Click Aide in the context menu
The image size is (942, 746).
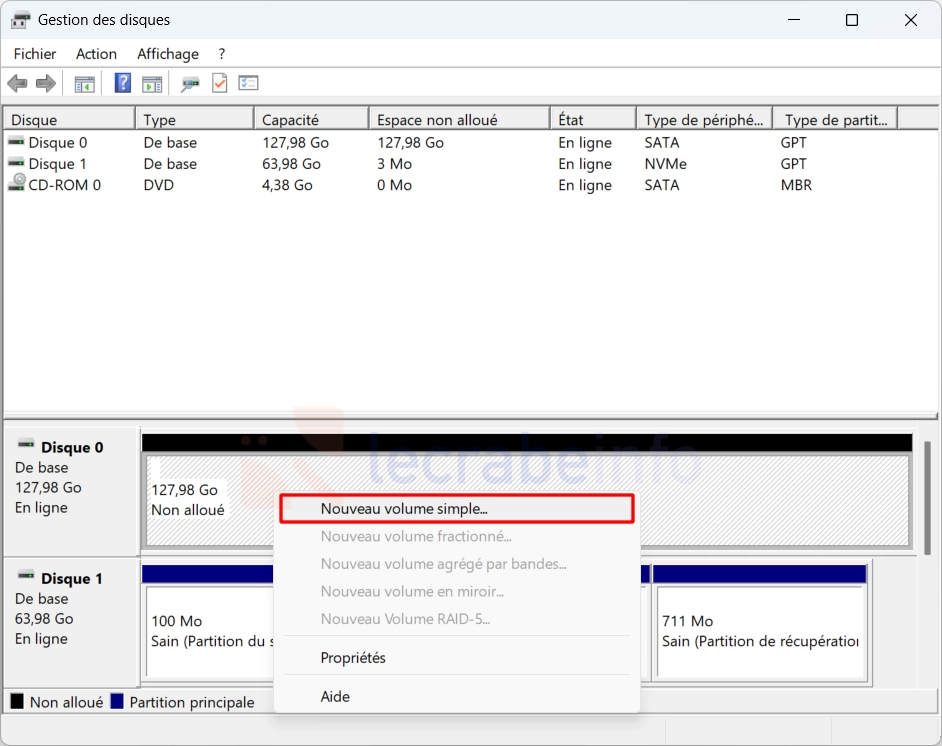pyautogui.click(x=335, y=696)
